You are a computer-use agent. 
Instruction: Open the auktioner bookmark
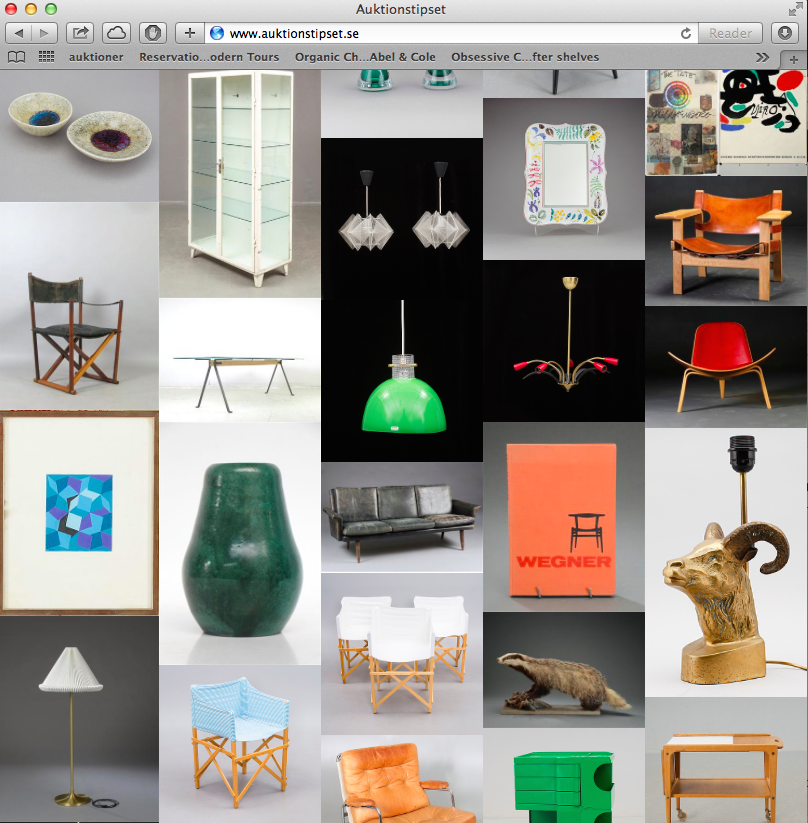pyautogui.click(x=96, y=57)
